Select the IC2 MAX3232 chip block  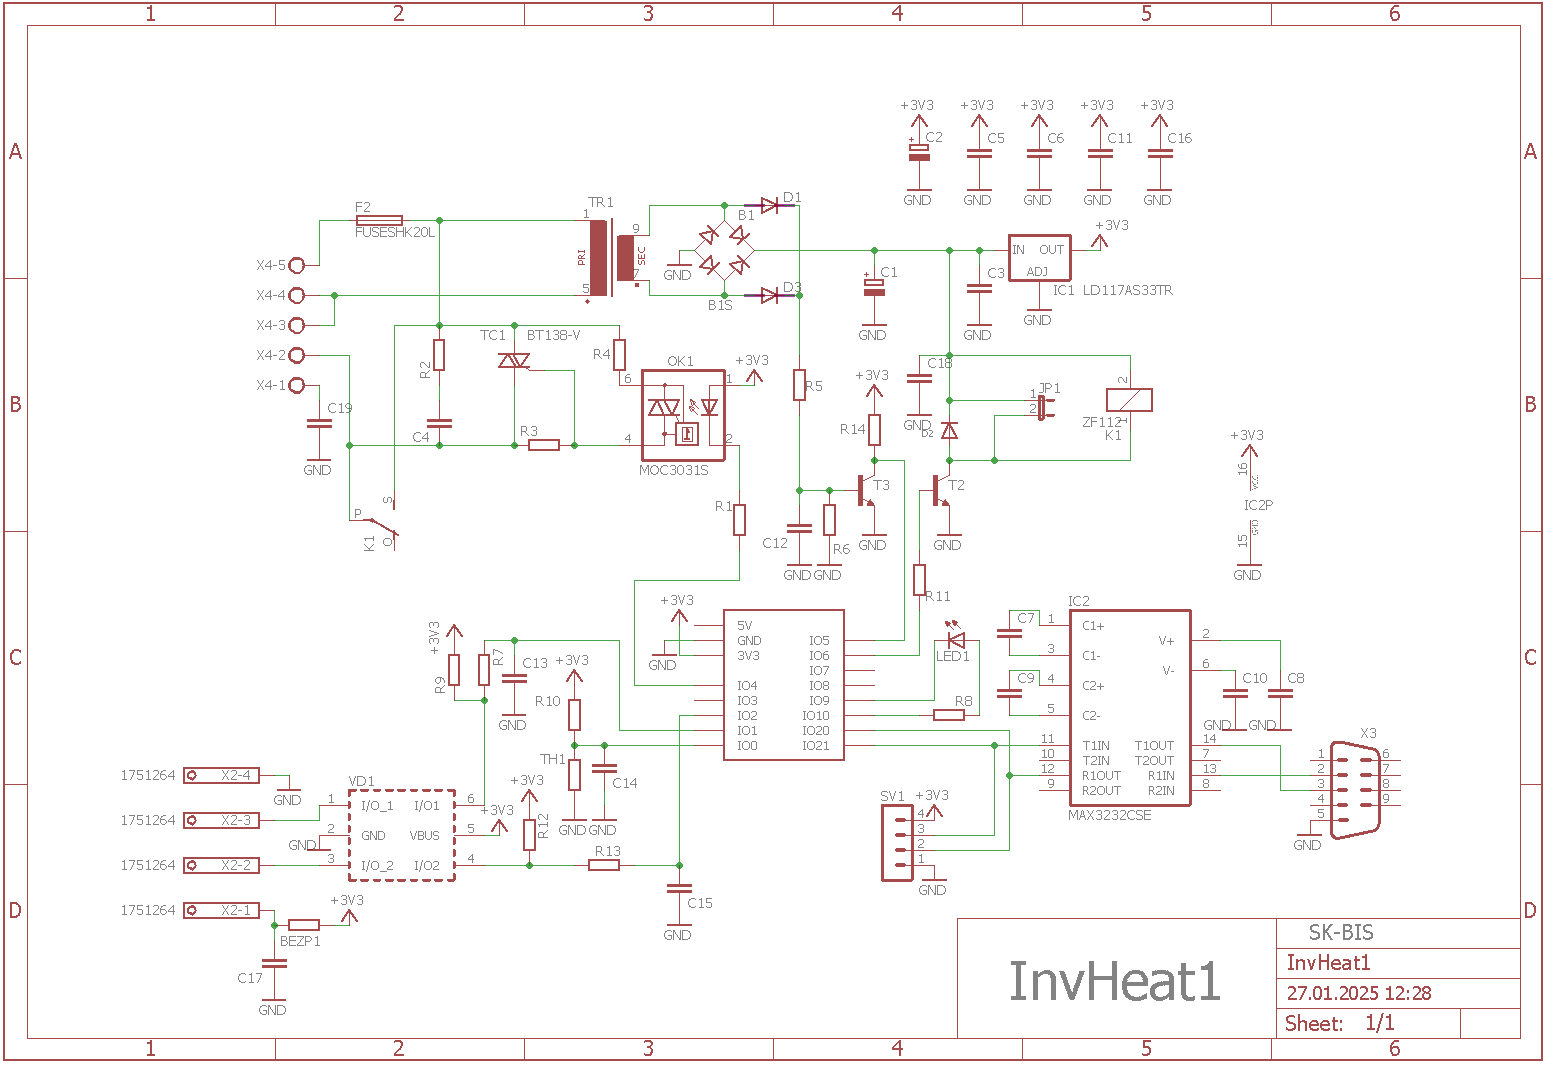pos(1130,707)
